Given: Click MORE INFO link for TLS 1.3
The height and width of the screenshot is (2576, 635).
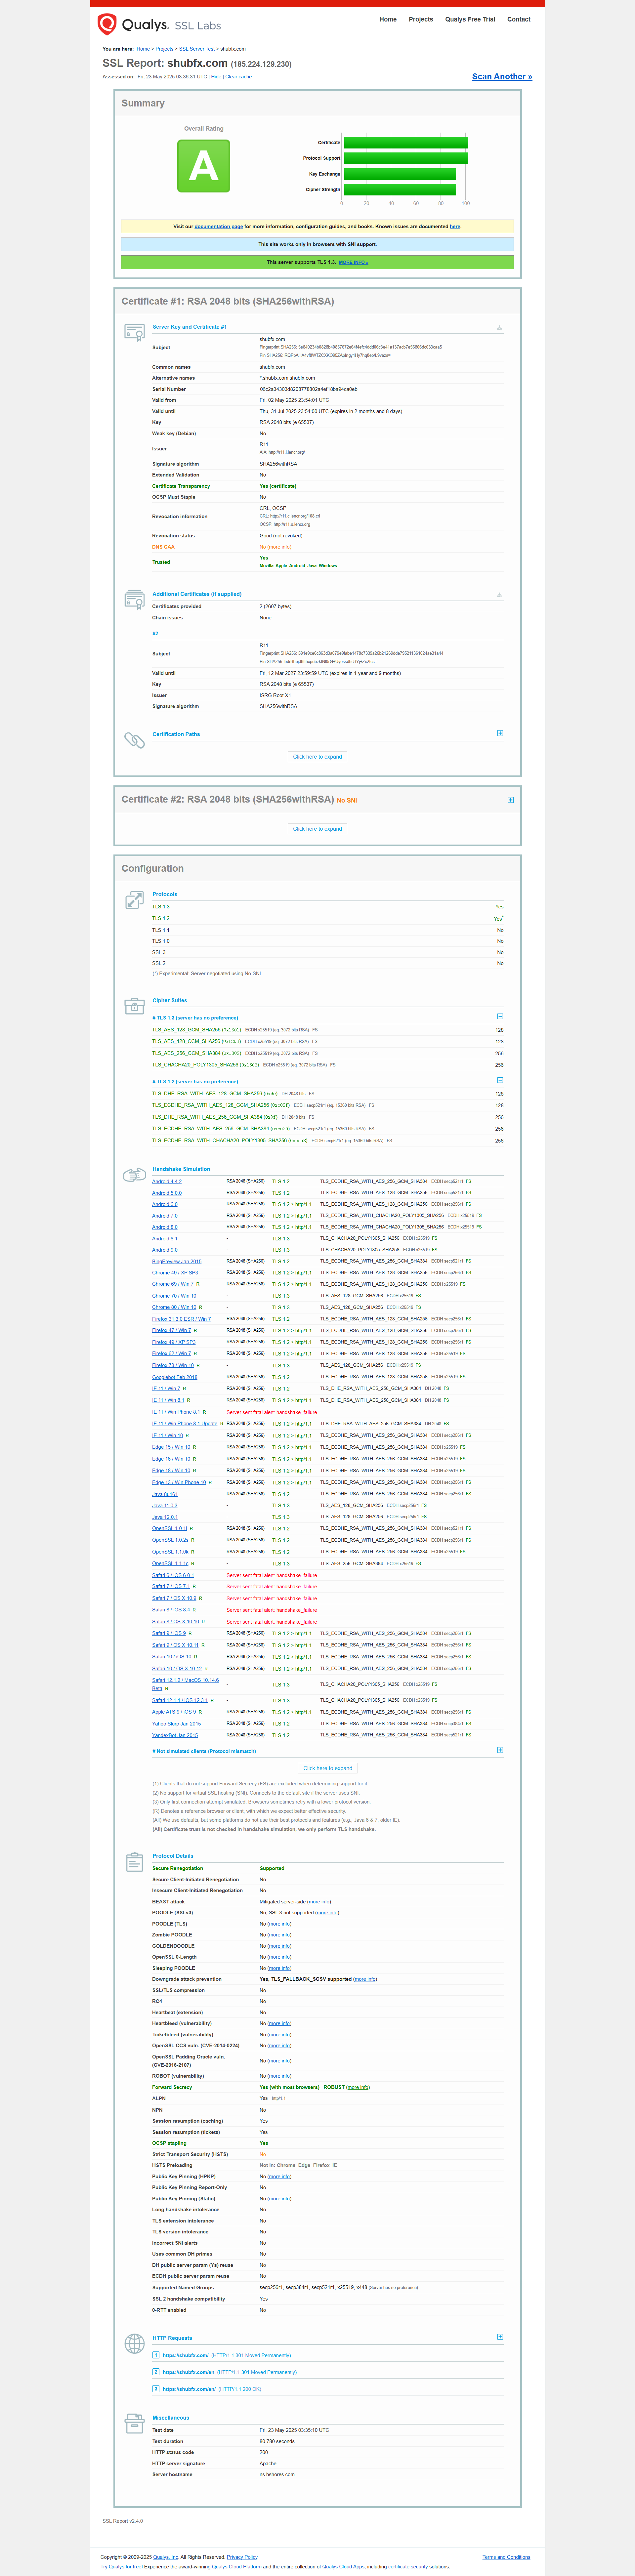Looking at the screenshot, I should (x=353, y=262).
